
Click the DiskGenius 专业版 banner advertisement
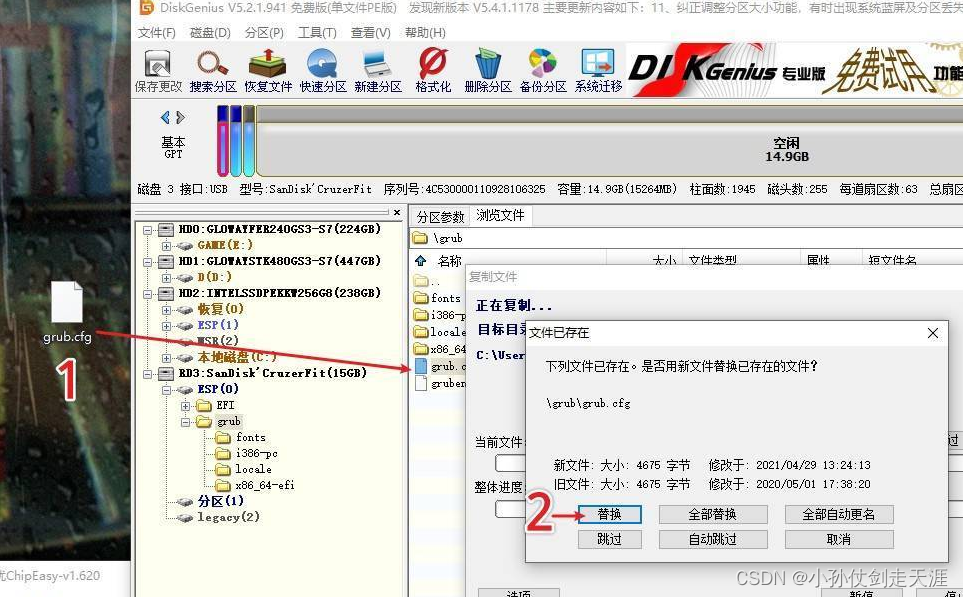click(794, 69)
